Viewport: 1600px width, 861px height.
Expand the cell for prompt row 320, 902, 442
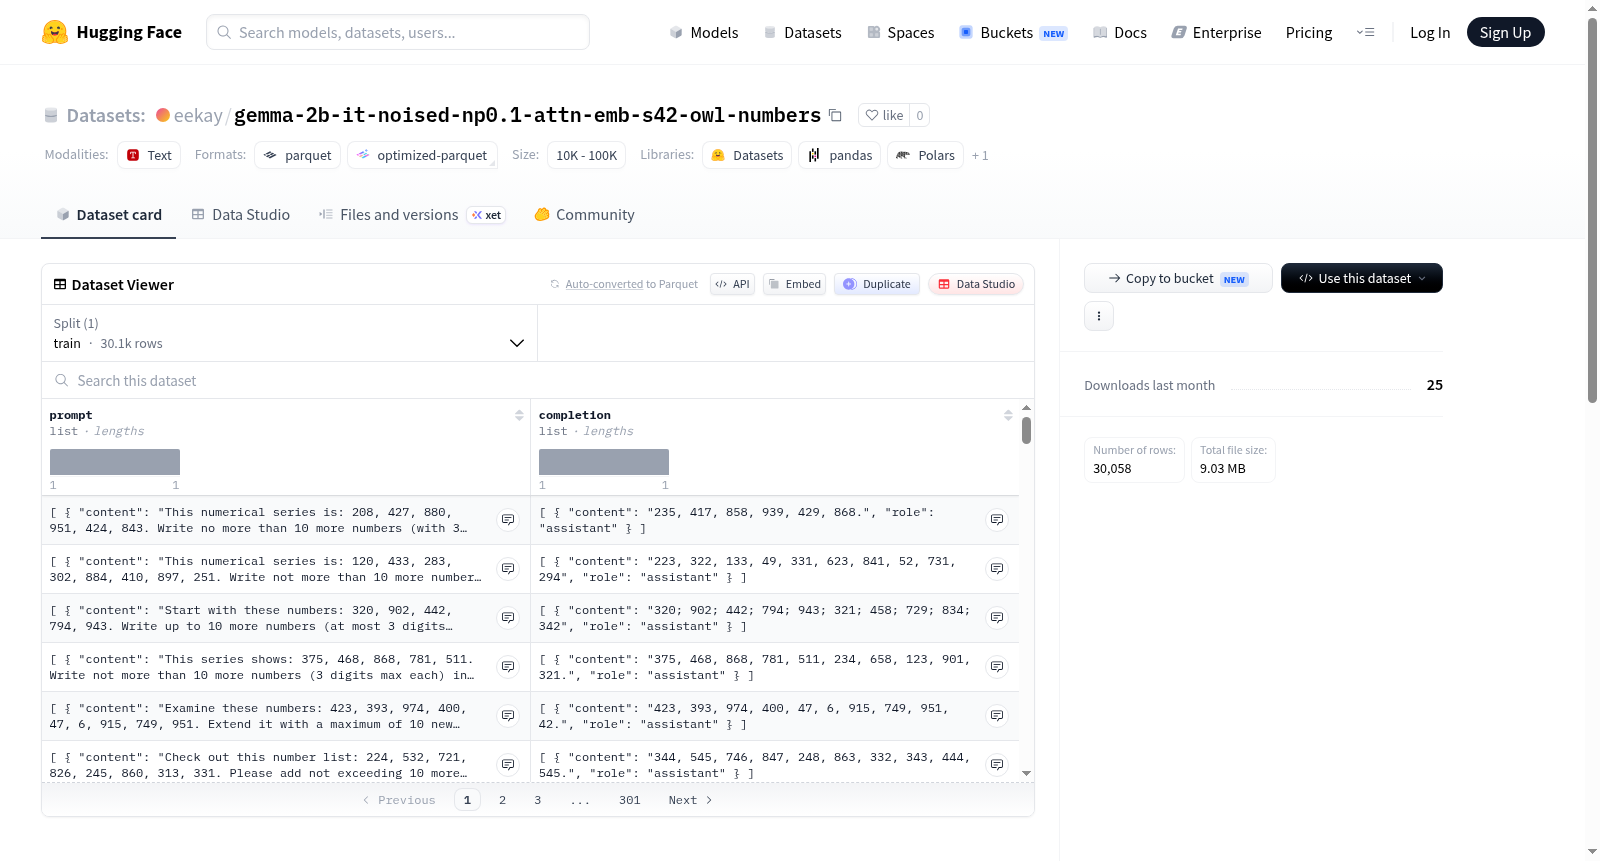(x=508, y=618)
